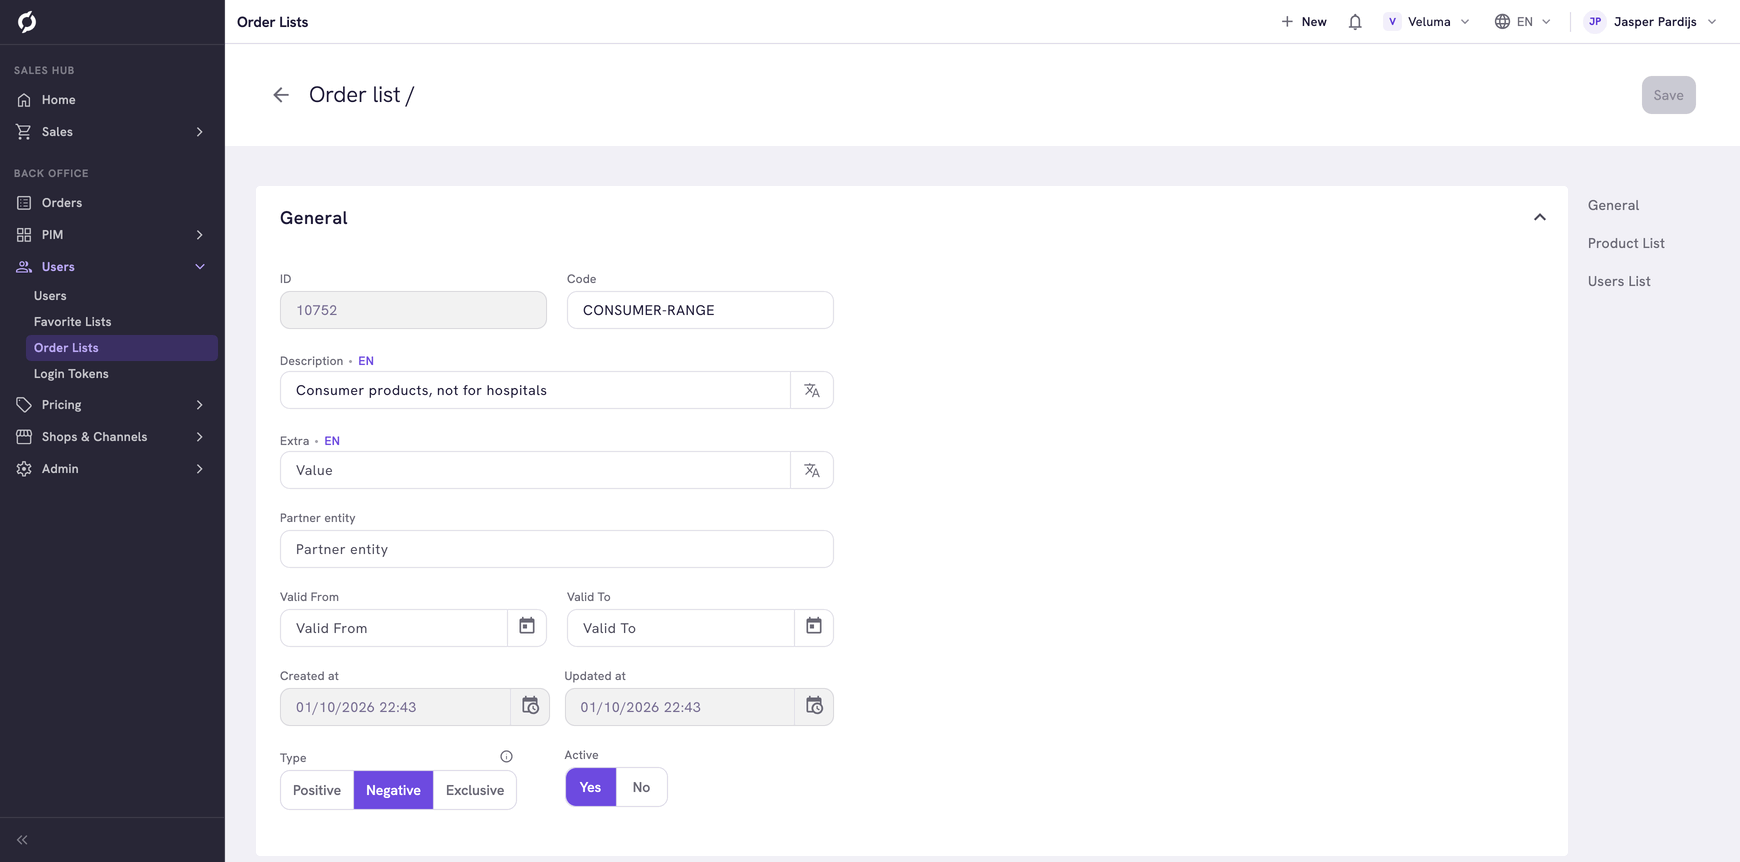
Task: Open the Valid To calendar picker
Action: (814, 627)
